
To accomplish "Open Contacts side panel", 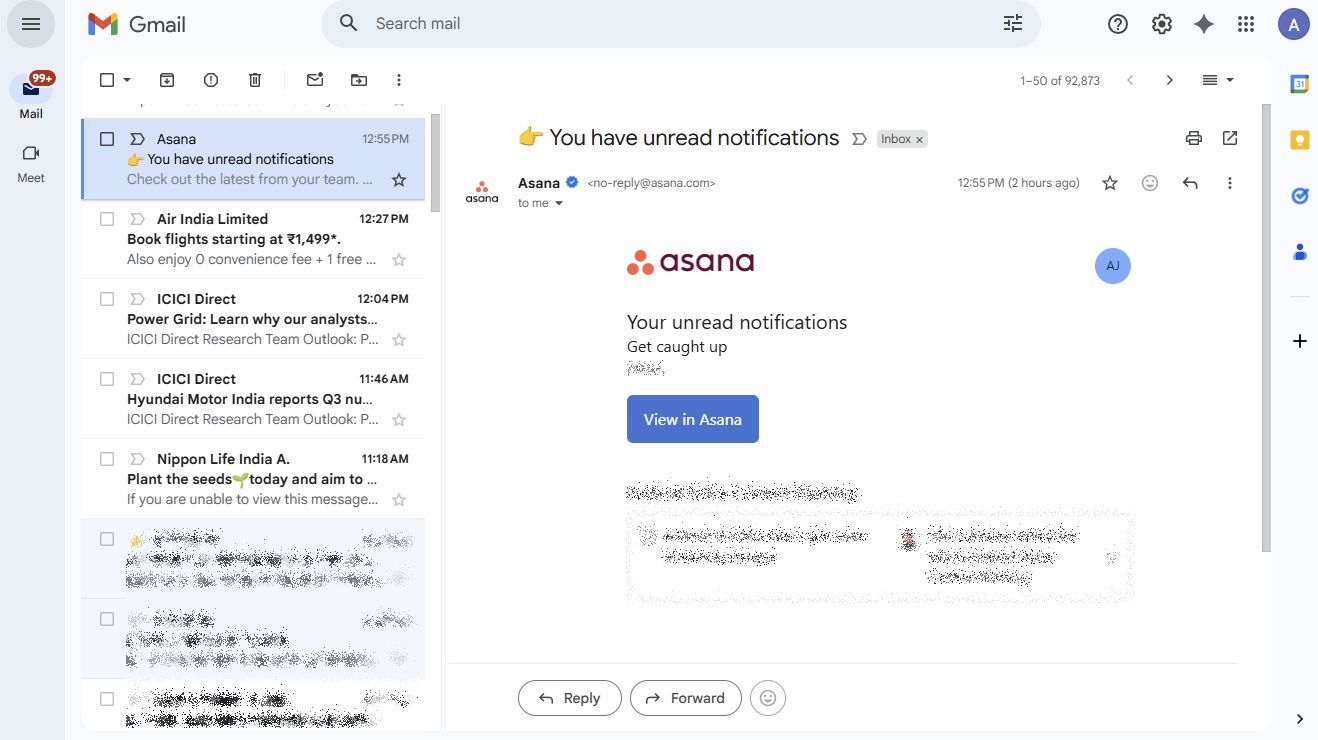I will pyautogui.click(x=1300, y=252).
